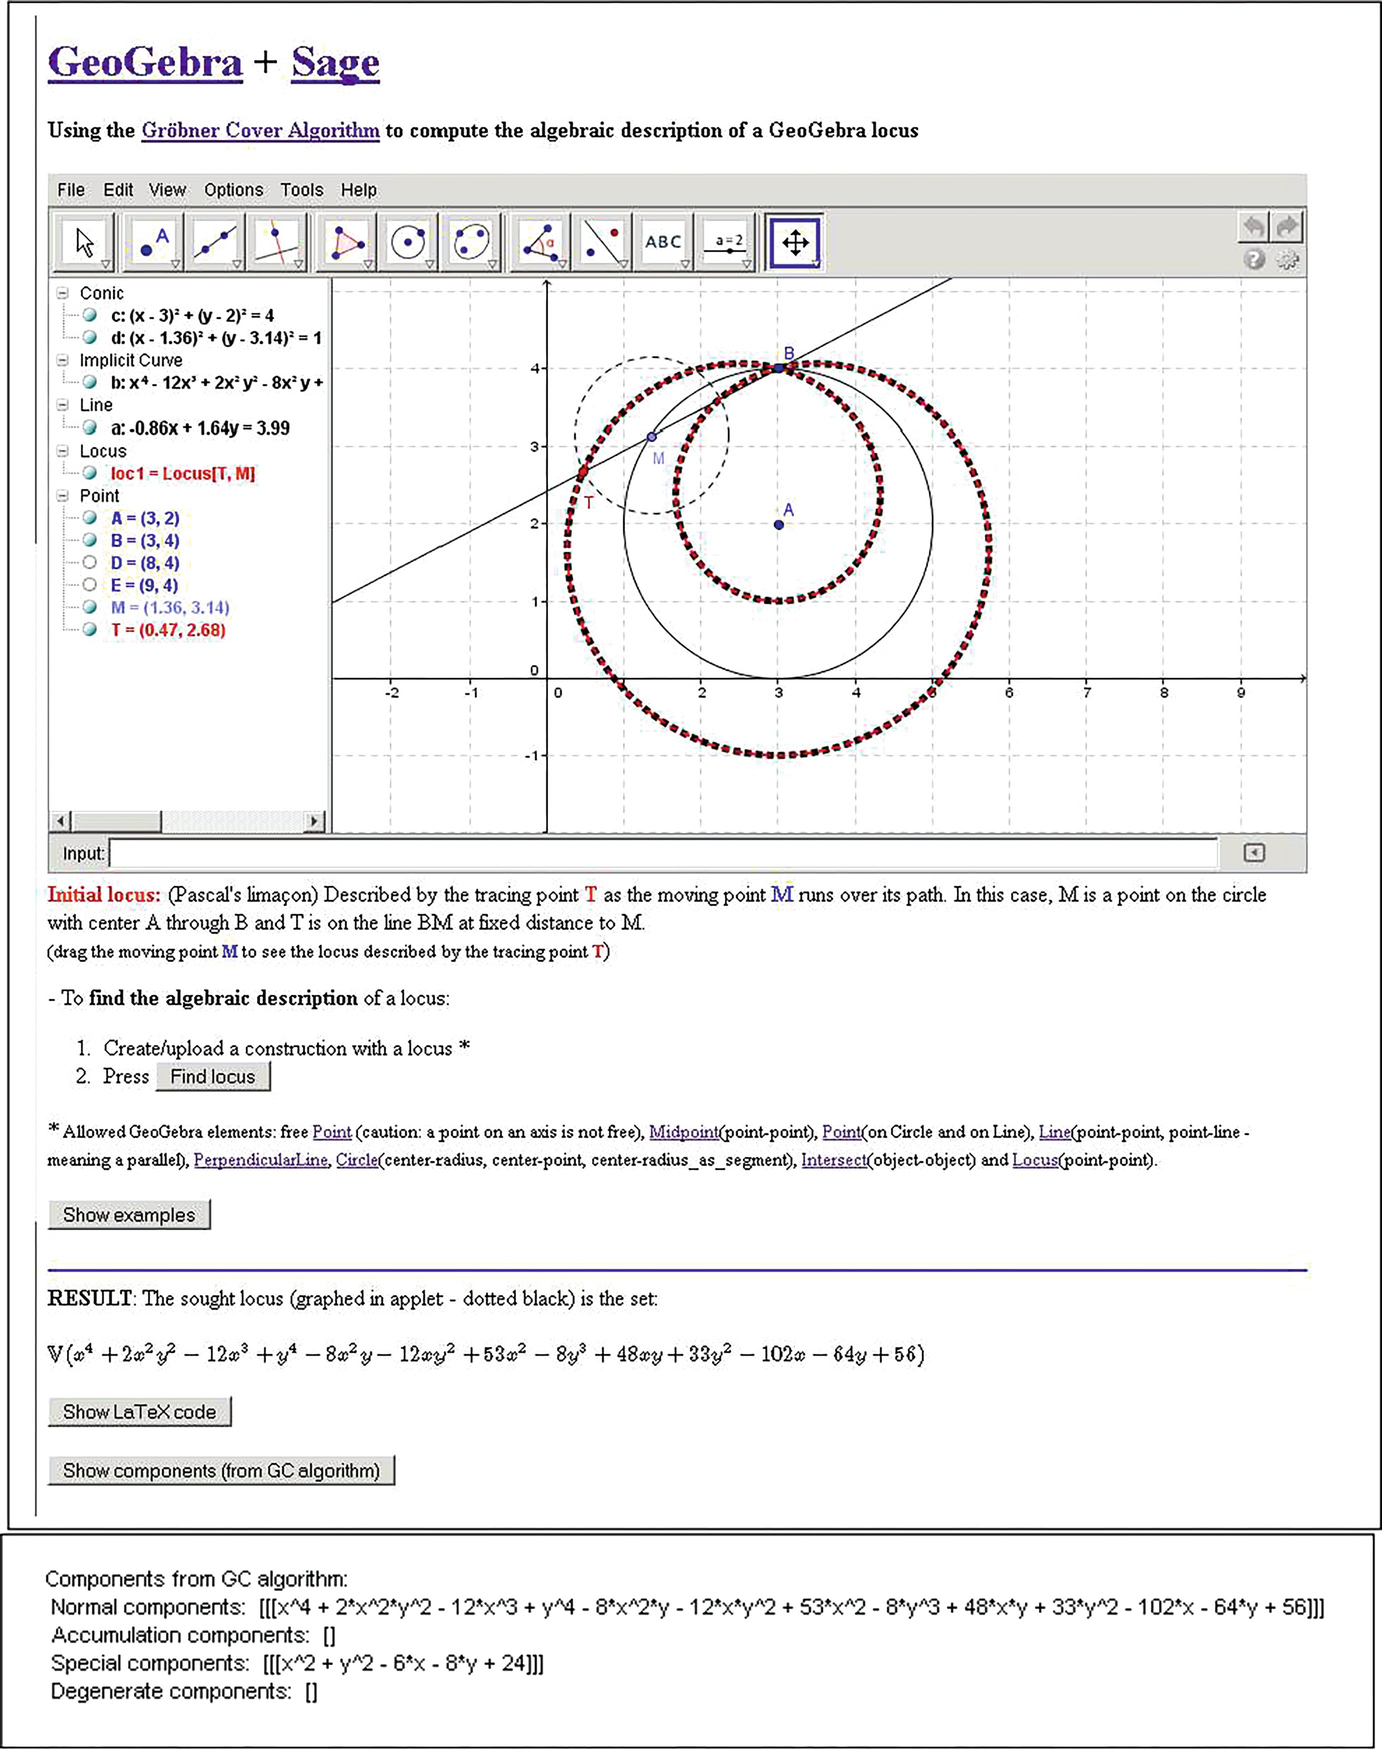Click algebra panel scrollbar right arrow
This screenshot has width=1382, height=1750.
pyautogui.click(x=314, y=821)
